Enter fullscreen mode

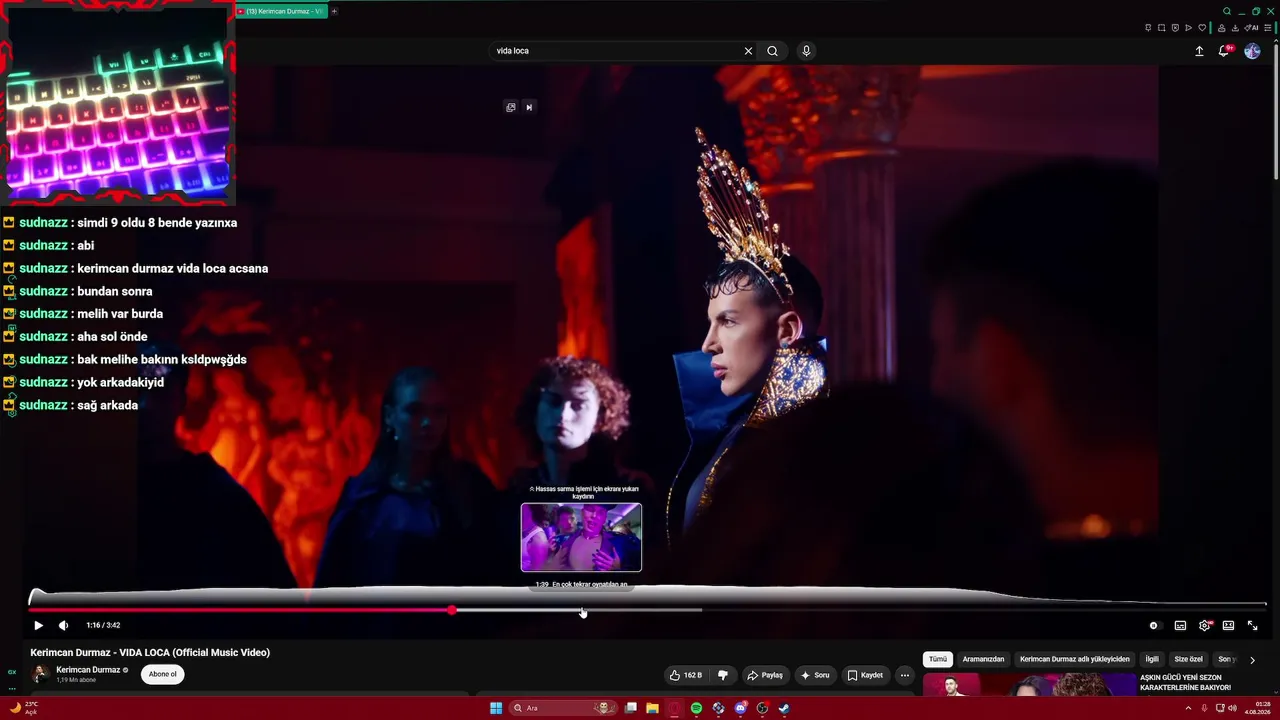[x=1252, y=625]
